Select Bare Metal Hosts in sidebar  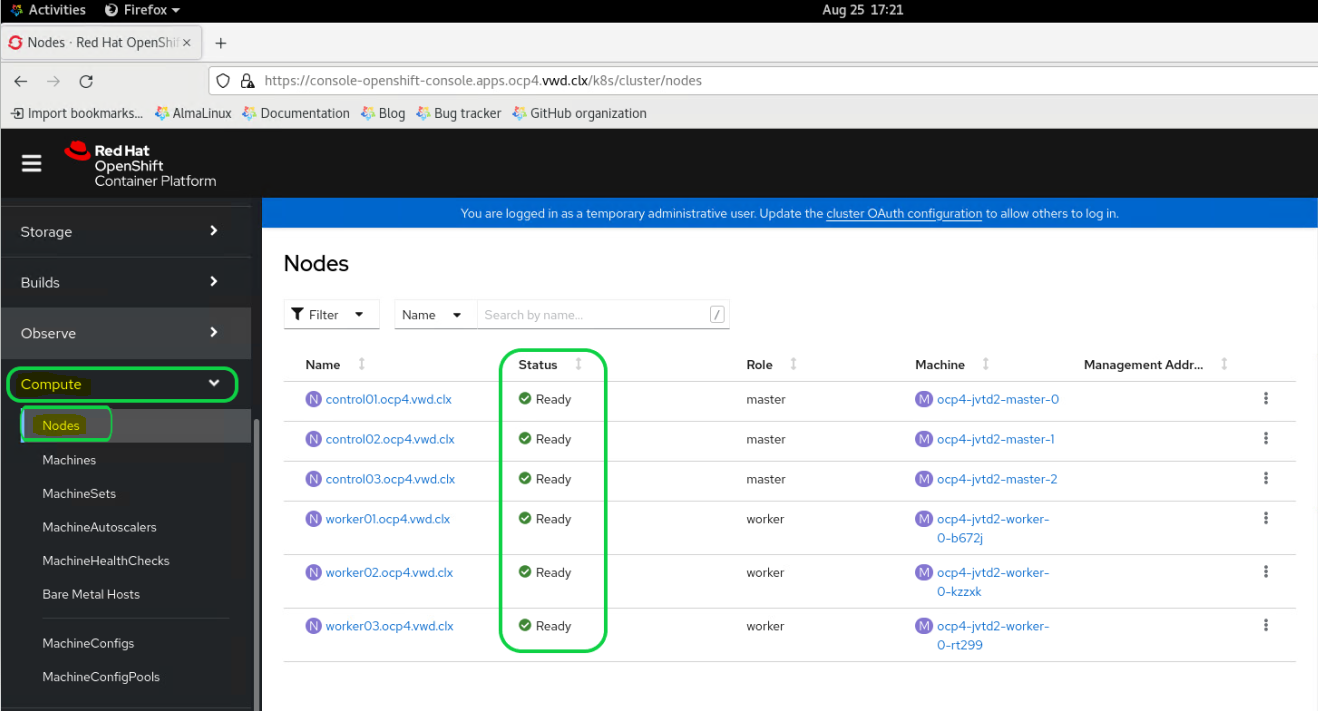(91, 594)
